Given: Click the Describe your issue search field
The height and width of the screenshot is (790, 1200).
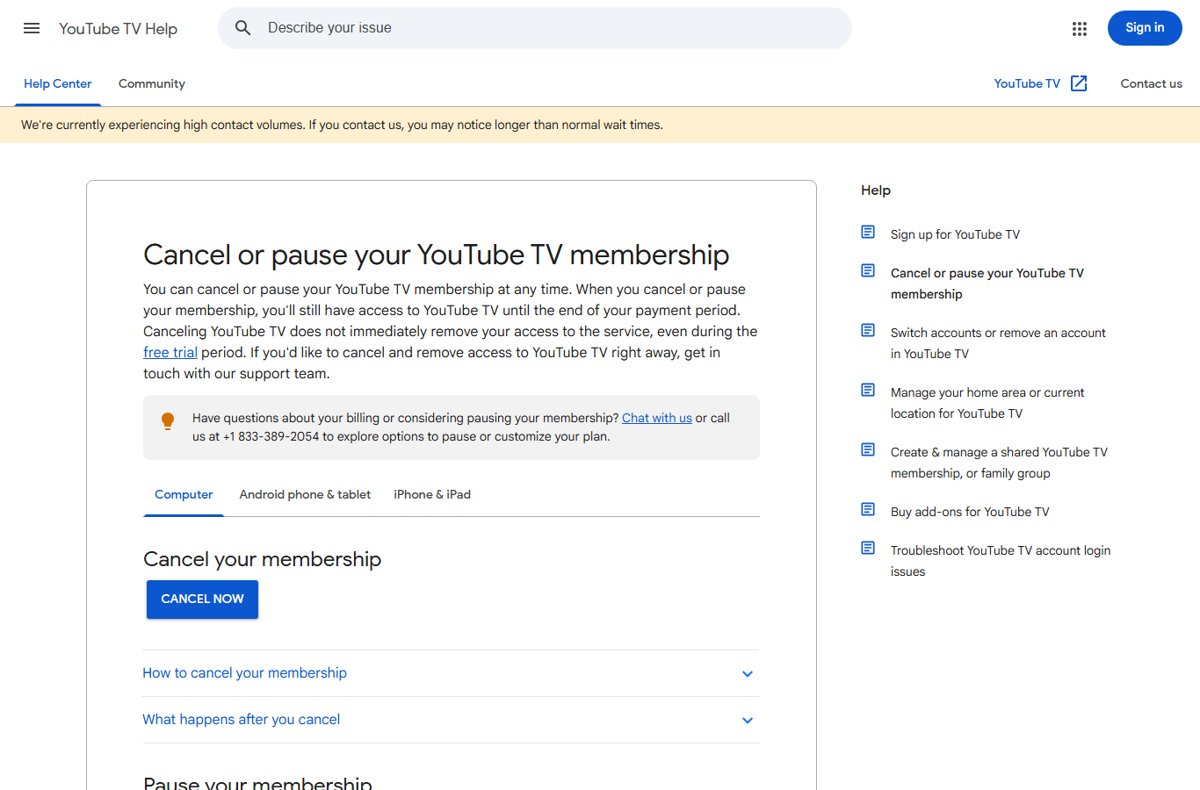Looking at the screenshot, I should pyautogui.click(x=535, y=28).
